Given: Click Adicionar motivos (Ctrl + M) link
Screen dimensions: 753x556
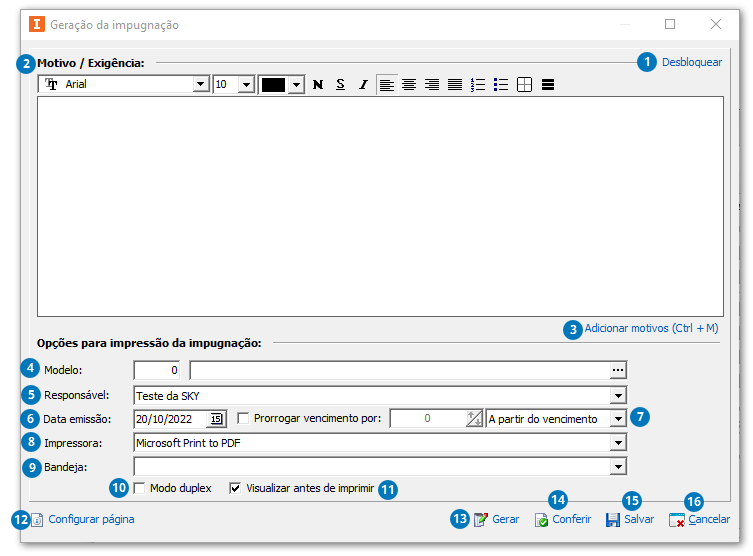Looking at the screenshot, I should [x=651, y=328].
